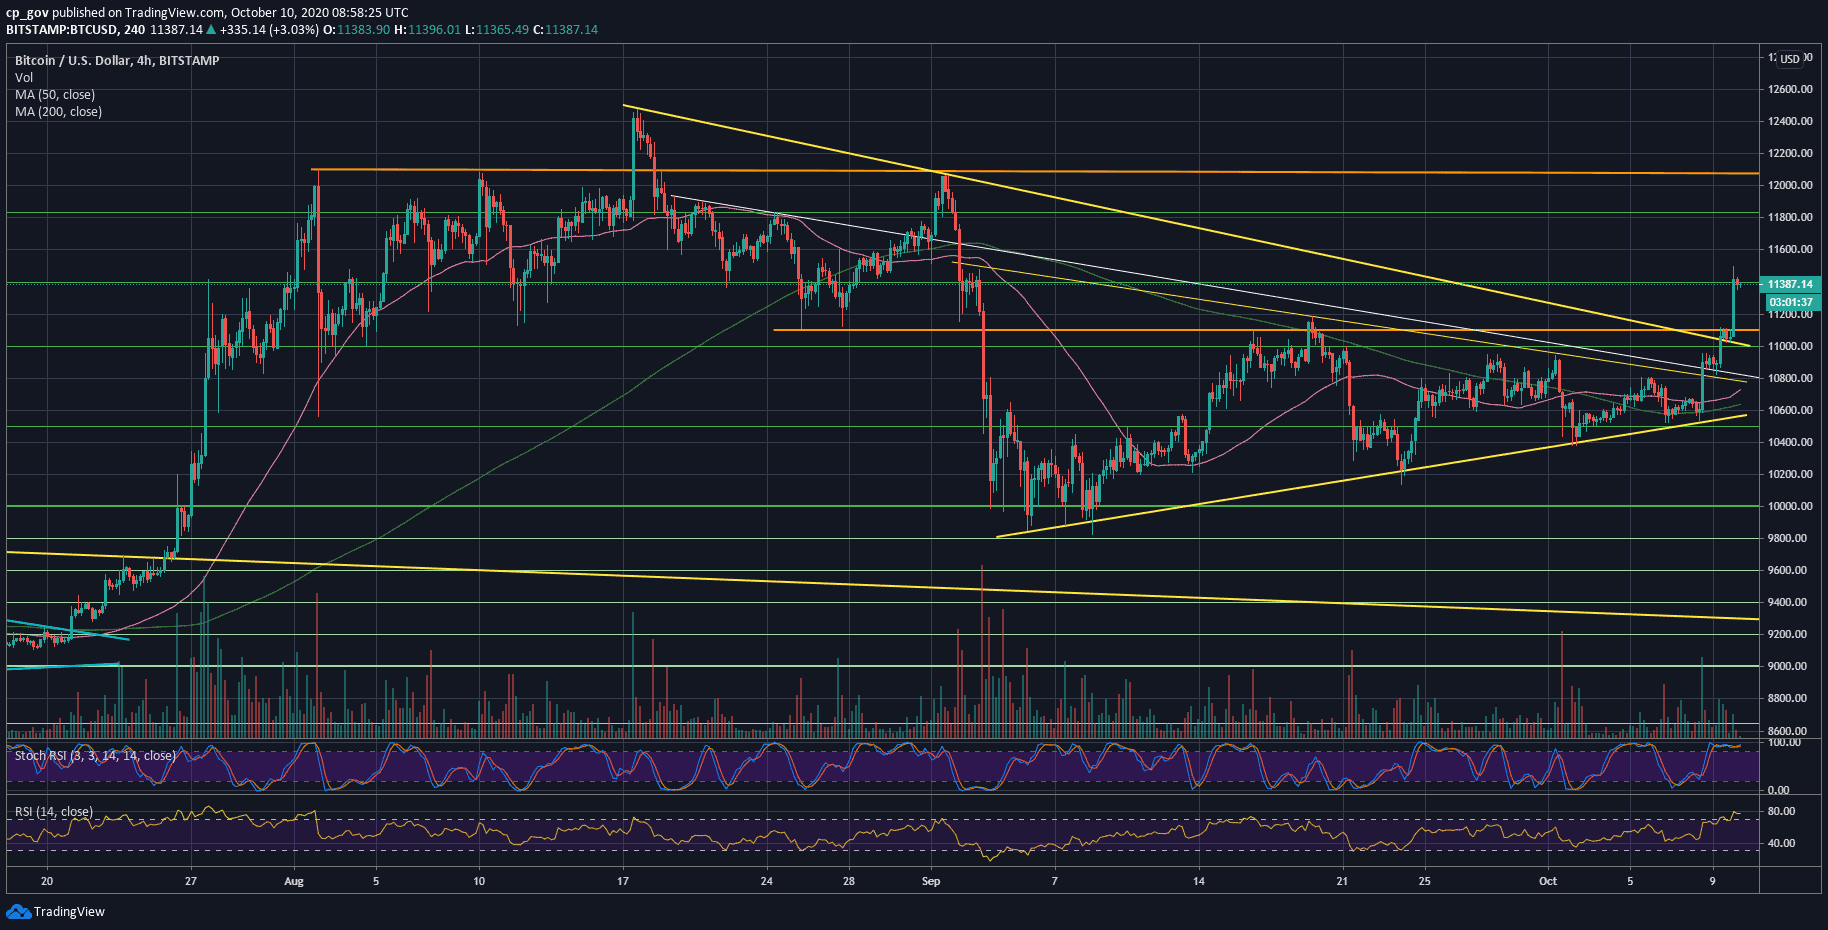Click the 10400.00 price axis label

click(1790, 442)
